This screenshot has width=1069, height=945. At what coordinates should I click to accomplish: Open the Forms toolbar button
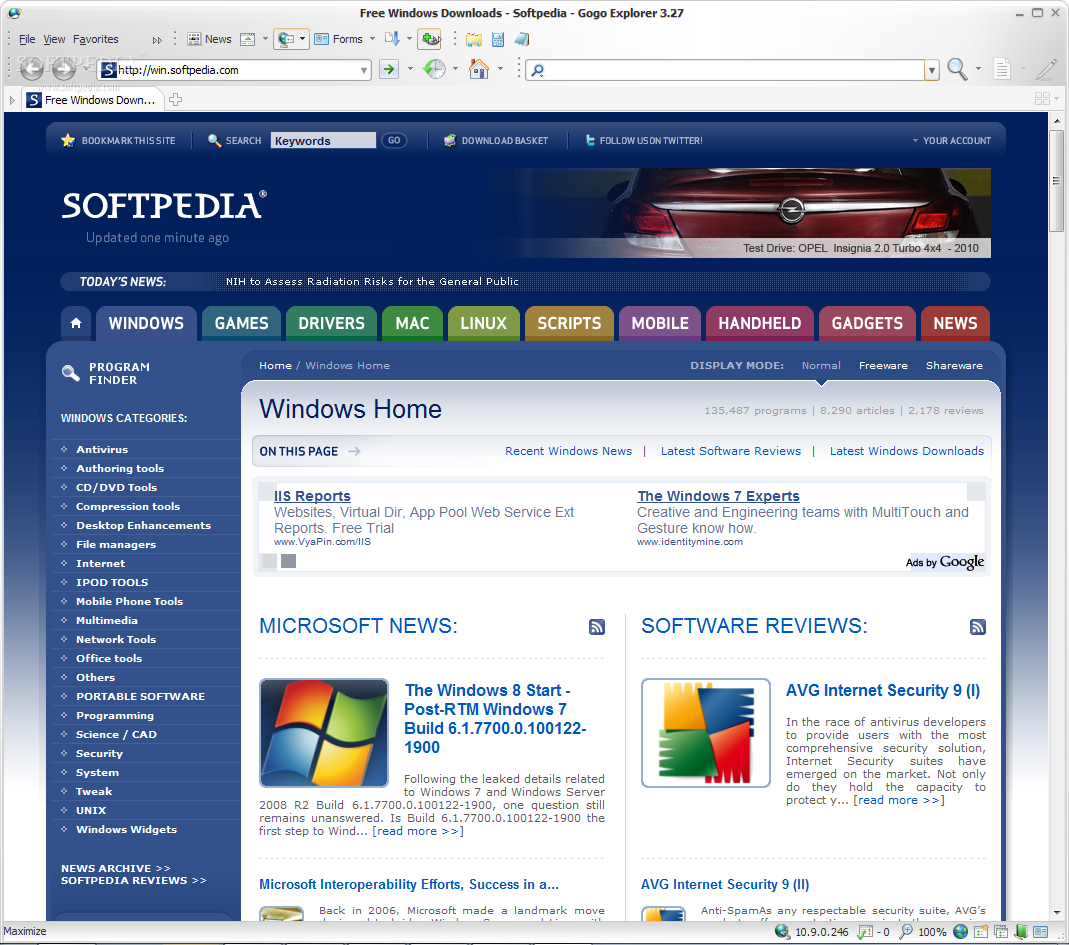coord(338,39)
